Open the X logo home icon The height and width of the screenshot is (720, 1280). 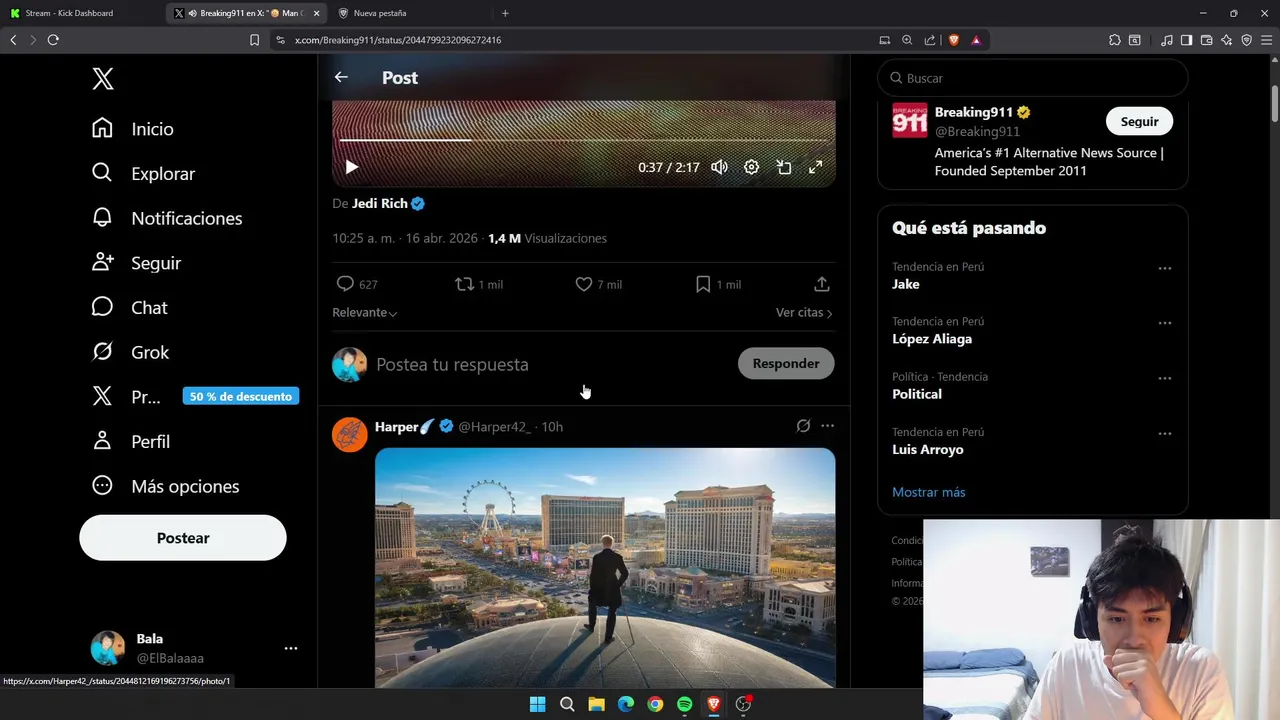point(103,79)
